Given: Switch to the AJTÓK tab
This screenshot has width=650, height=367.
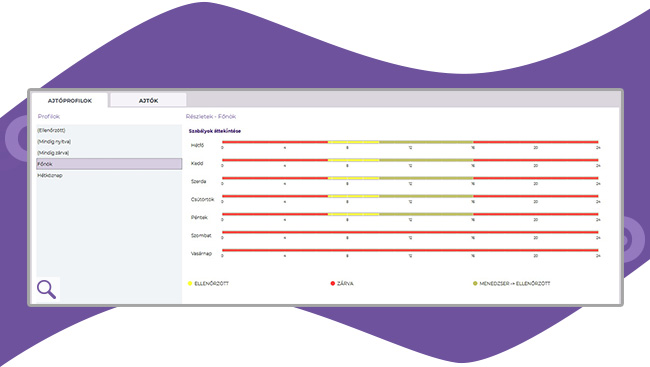Looking at the screenshot, I should pos(148,100).
